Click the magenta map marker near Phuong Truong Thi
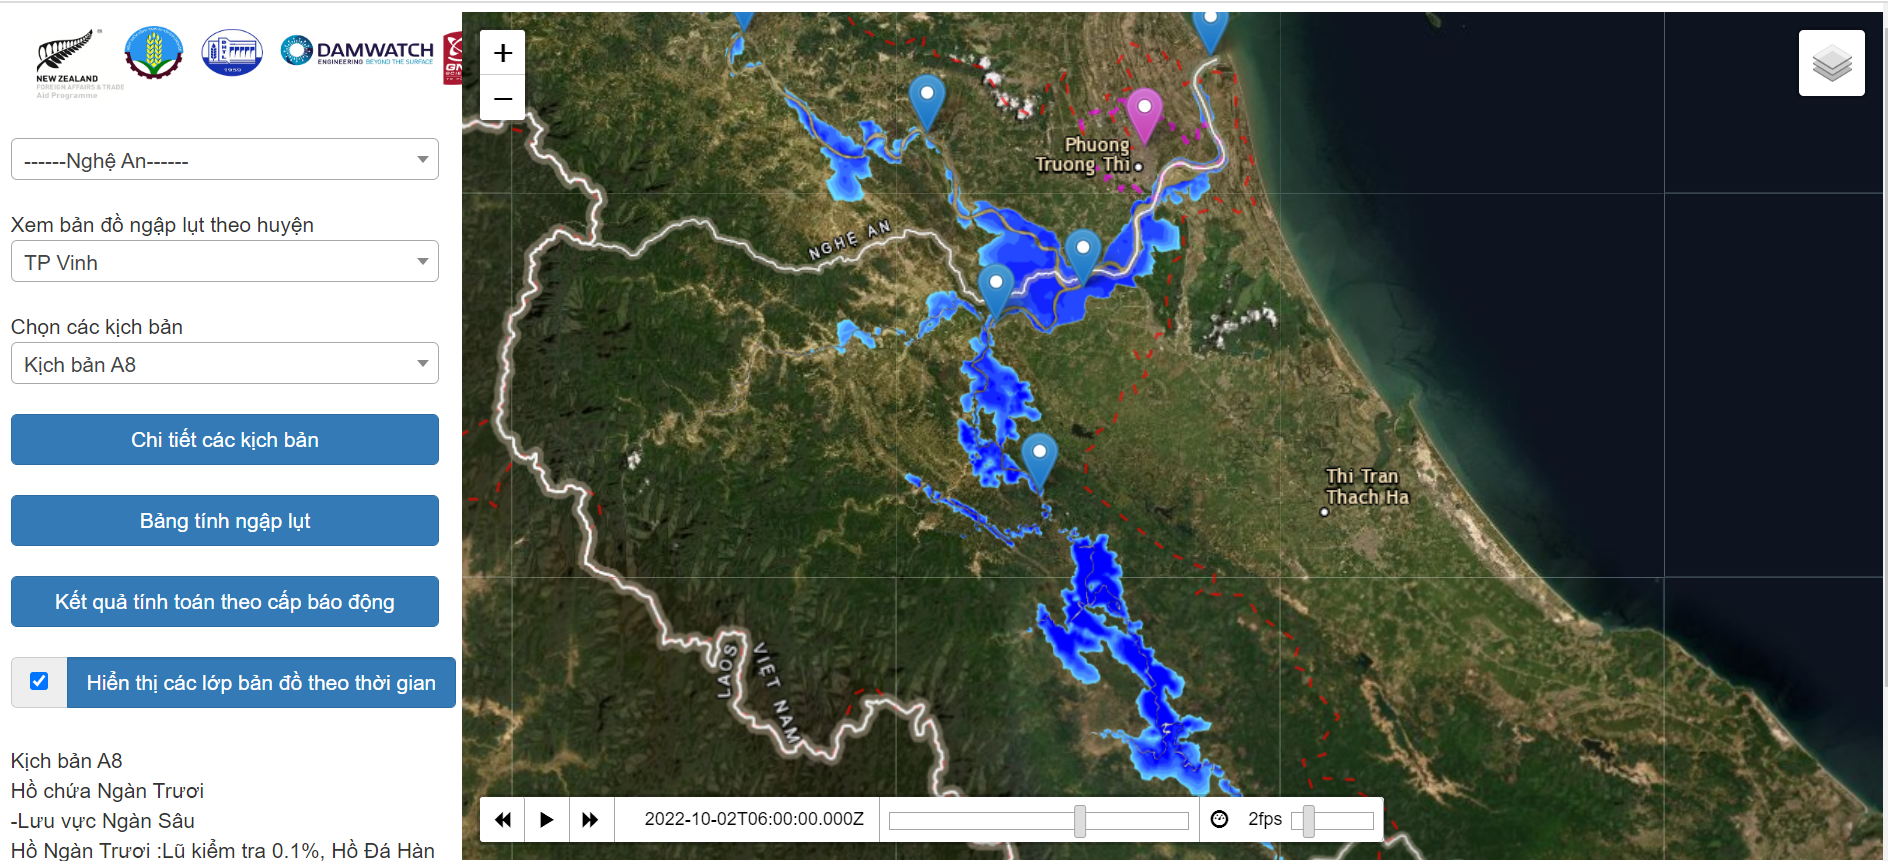This screenshot has height=861, width=1888. 1144,111
